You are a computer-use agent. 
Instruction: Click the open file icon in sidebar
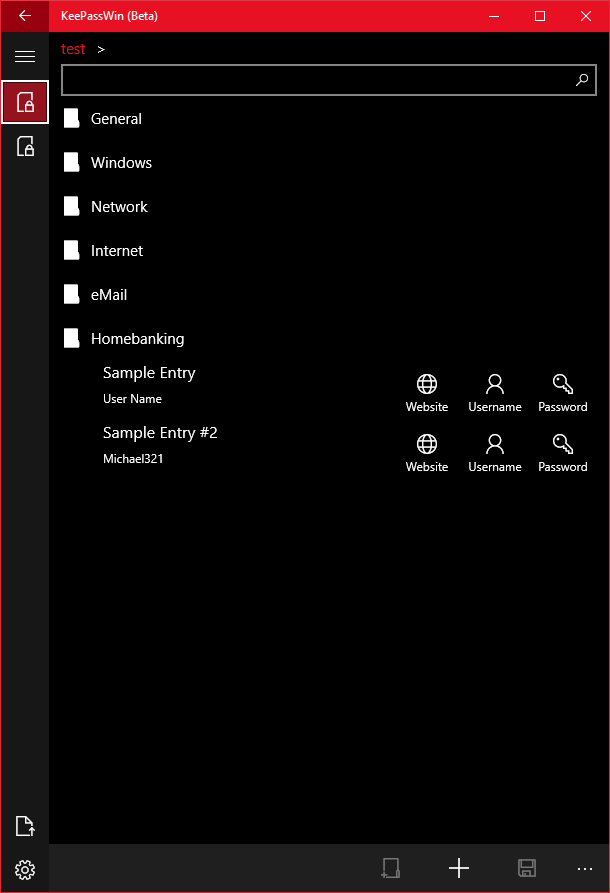(24, 826)
